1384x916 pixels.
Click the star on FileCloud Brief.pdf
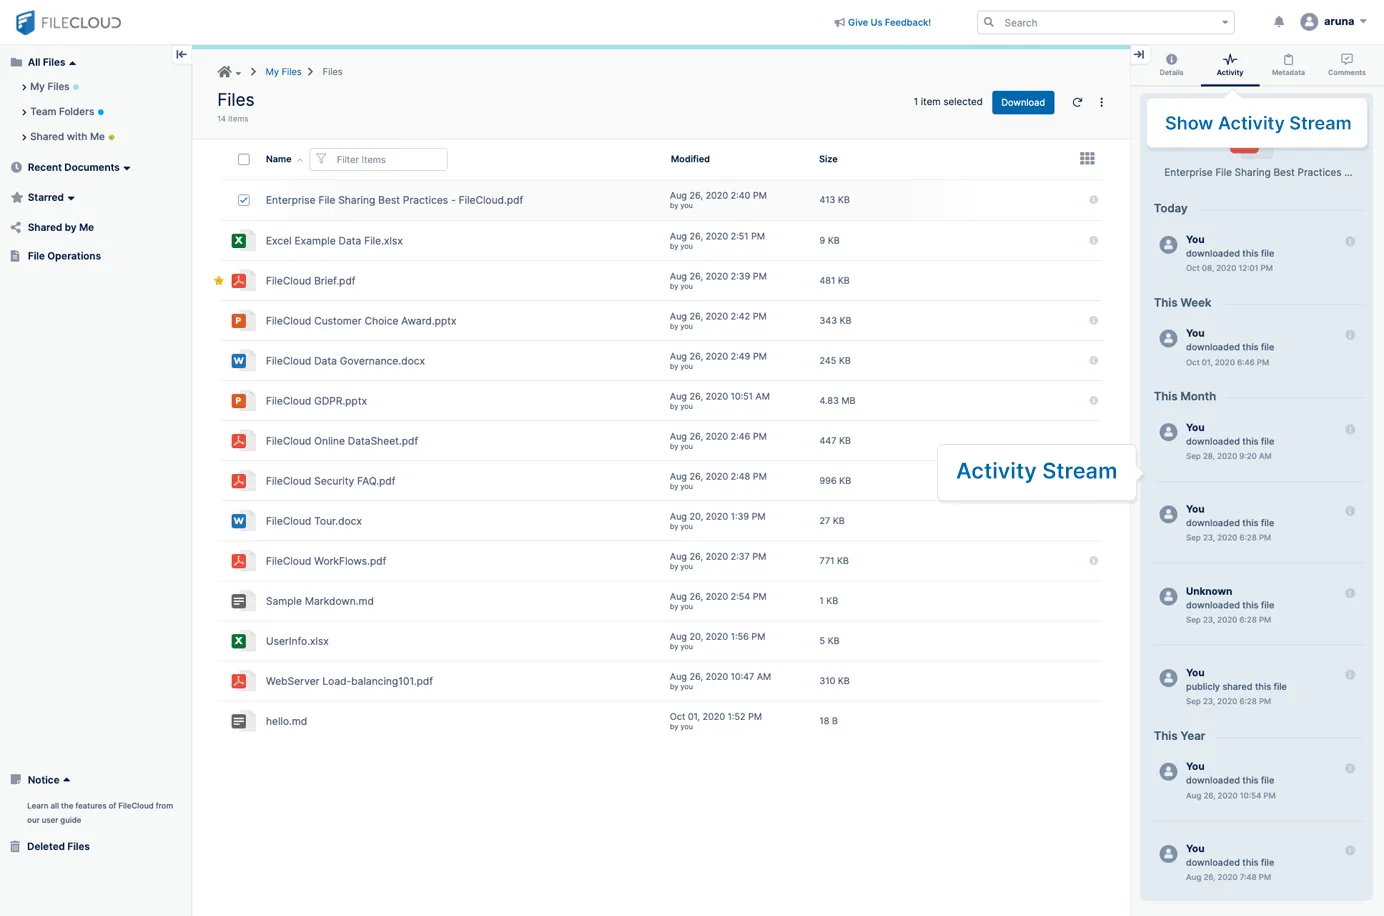coord(219,281)
